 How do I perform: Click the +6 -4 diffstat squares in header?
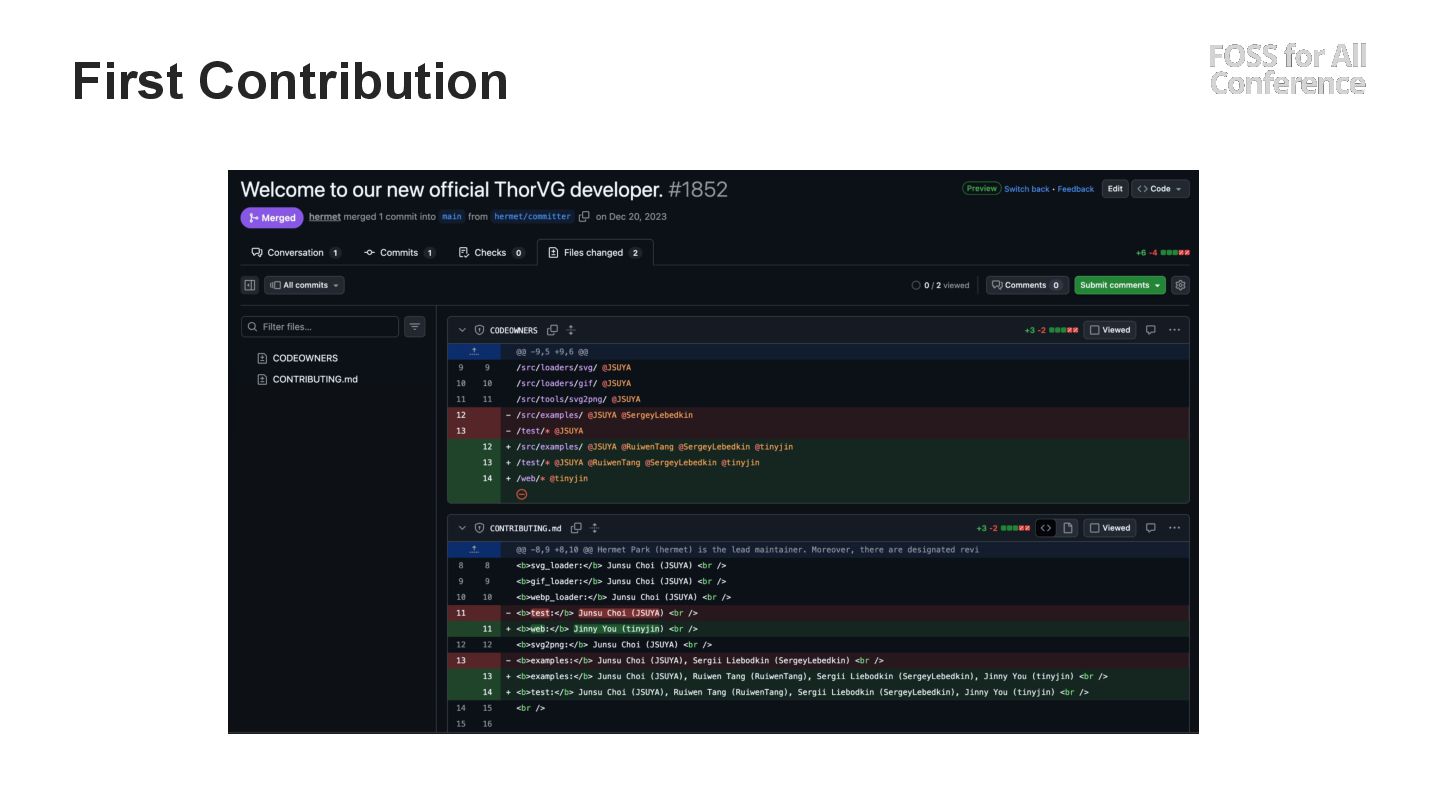(1175, 253)
